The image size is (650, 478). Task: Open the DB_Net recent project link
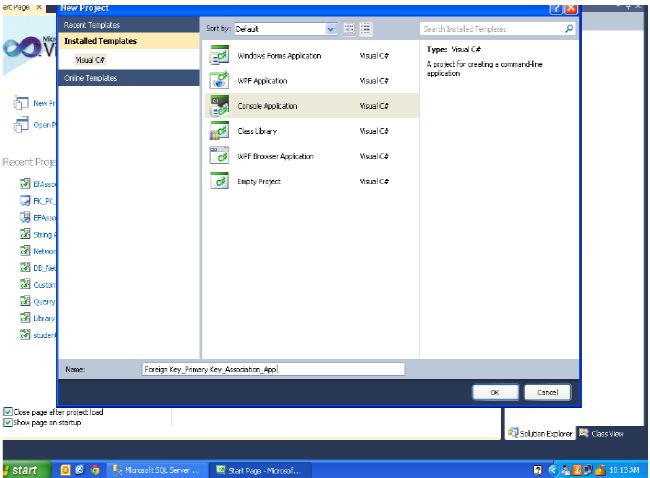(44, 268)
